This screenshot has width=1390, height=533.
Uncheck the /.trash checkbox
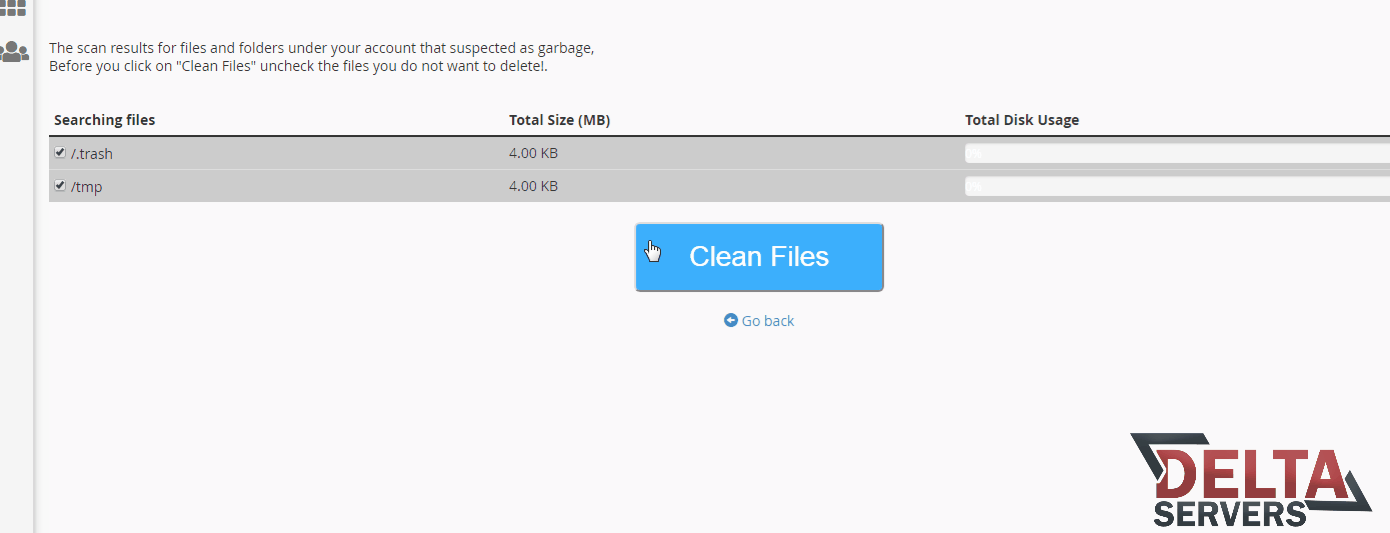[x=60, y=153]
